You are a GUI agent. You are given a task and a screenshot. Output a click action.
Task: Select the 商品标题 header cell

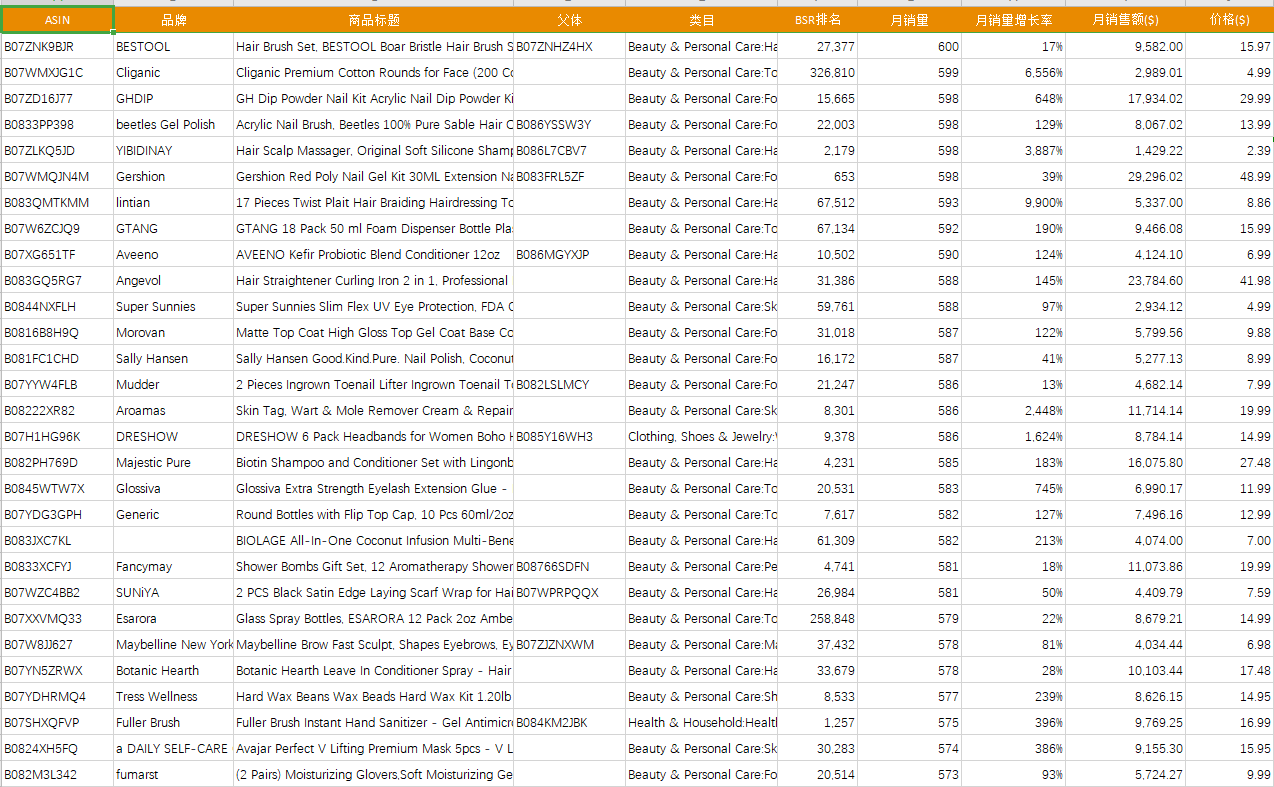[374, 20]
